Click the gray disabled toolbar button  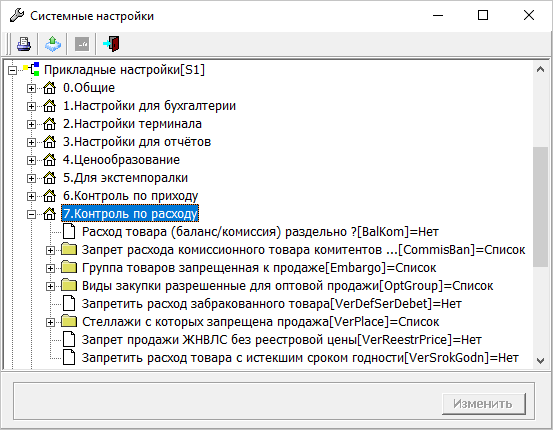point(82,44)
